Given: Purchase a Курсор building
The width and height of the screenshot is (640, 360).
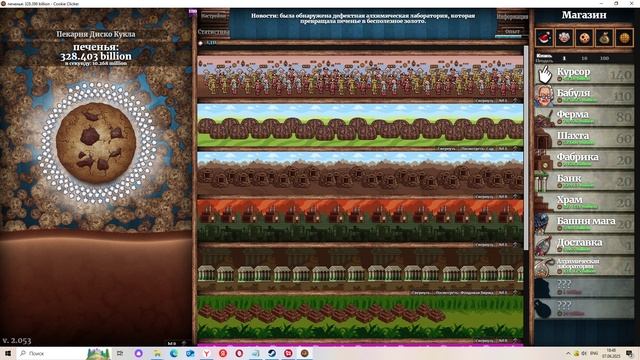Looking at the screenshot, I should coord(584,74).
